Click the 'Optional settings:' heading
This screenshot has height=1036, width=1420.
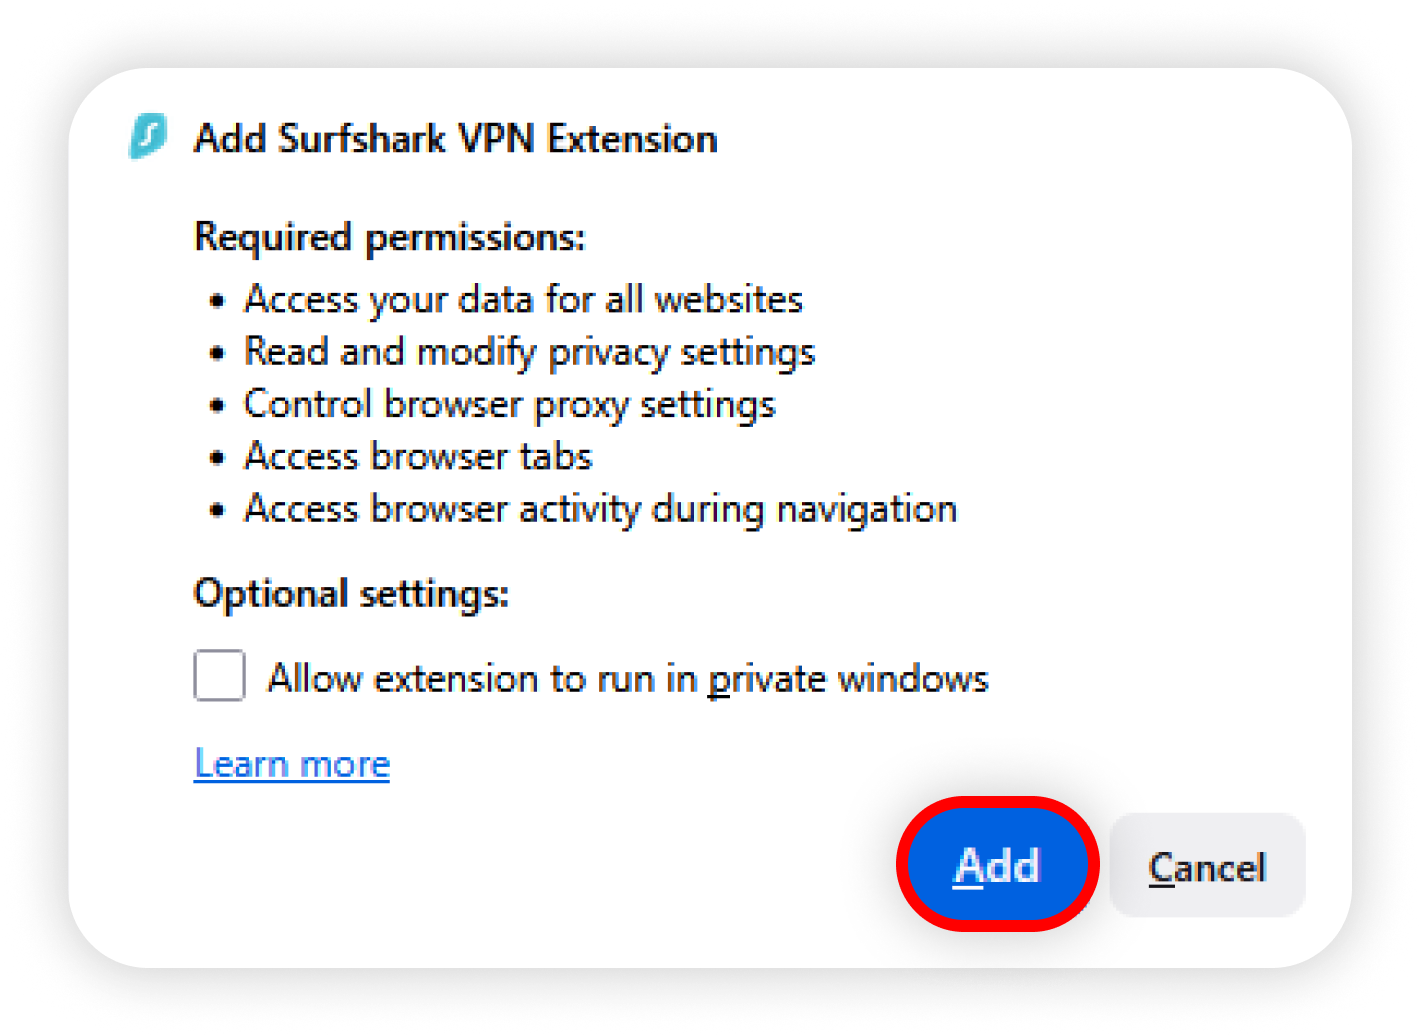pos(351,593)
